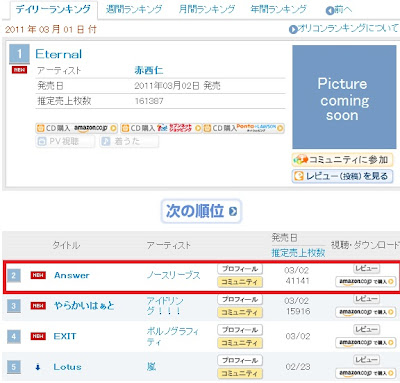This screenshot has height=383, width=400.
Task: Open オリコンランキングについて link
Action: coord(344,29)
